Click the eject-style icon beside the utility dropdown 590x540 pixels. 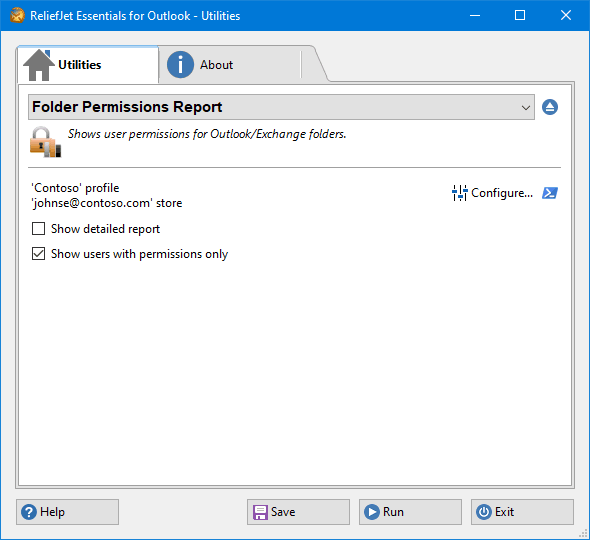tap(550, 107)
